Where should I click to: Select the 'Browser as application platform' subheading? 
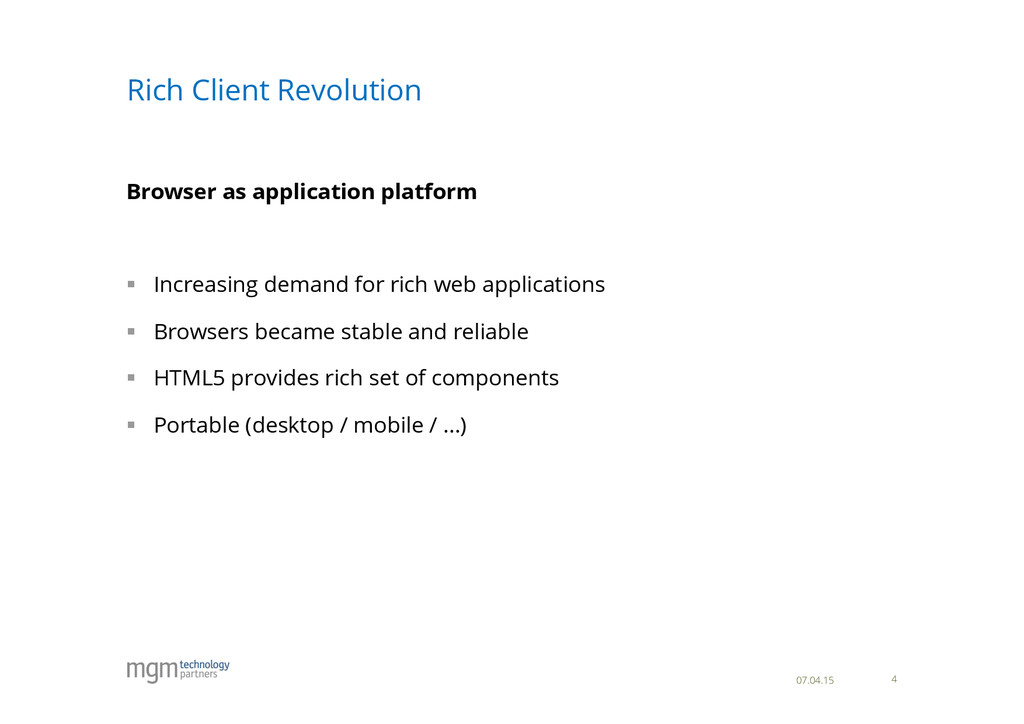[302, 192]
